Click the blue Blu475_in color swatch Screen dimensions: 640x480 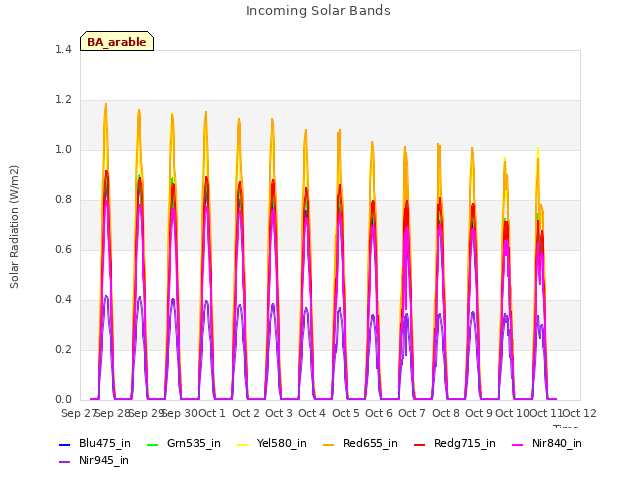[x=64, y=444]
